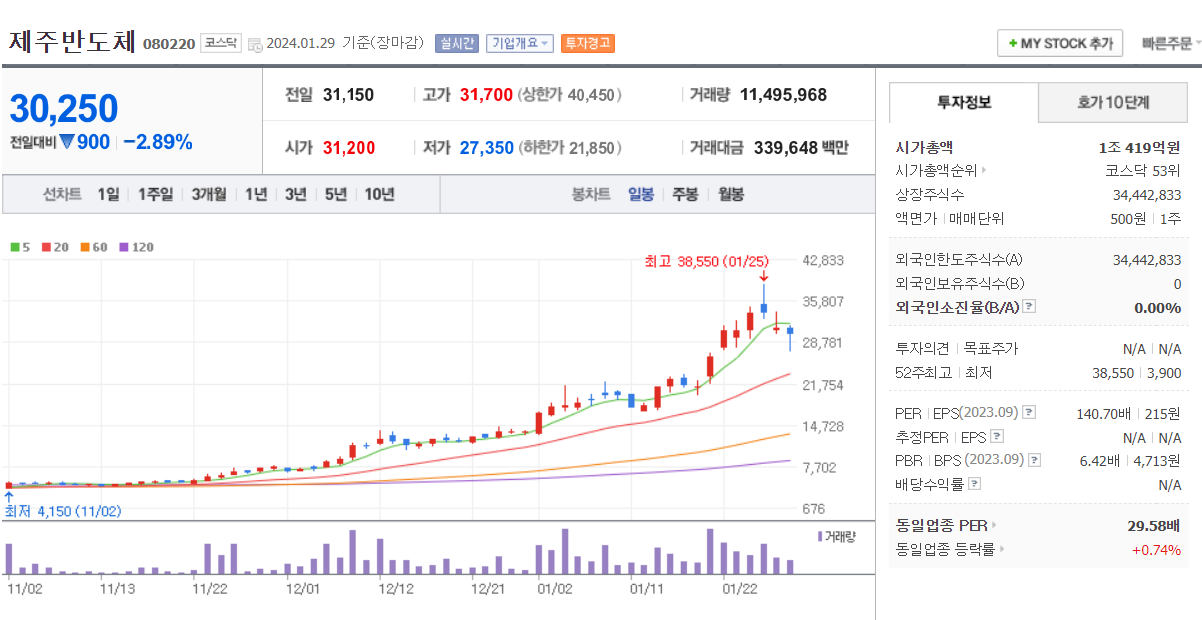The height and width of the screenshot is (620, 1202).
Task: Click the calendar icon beside the 2024.01.29 date
Action: point(255,44)
